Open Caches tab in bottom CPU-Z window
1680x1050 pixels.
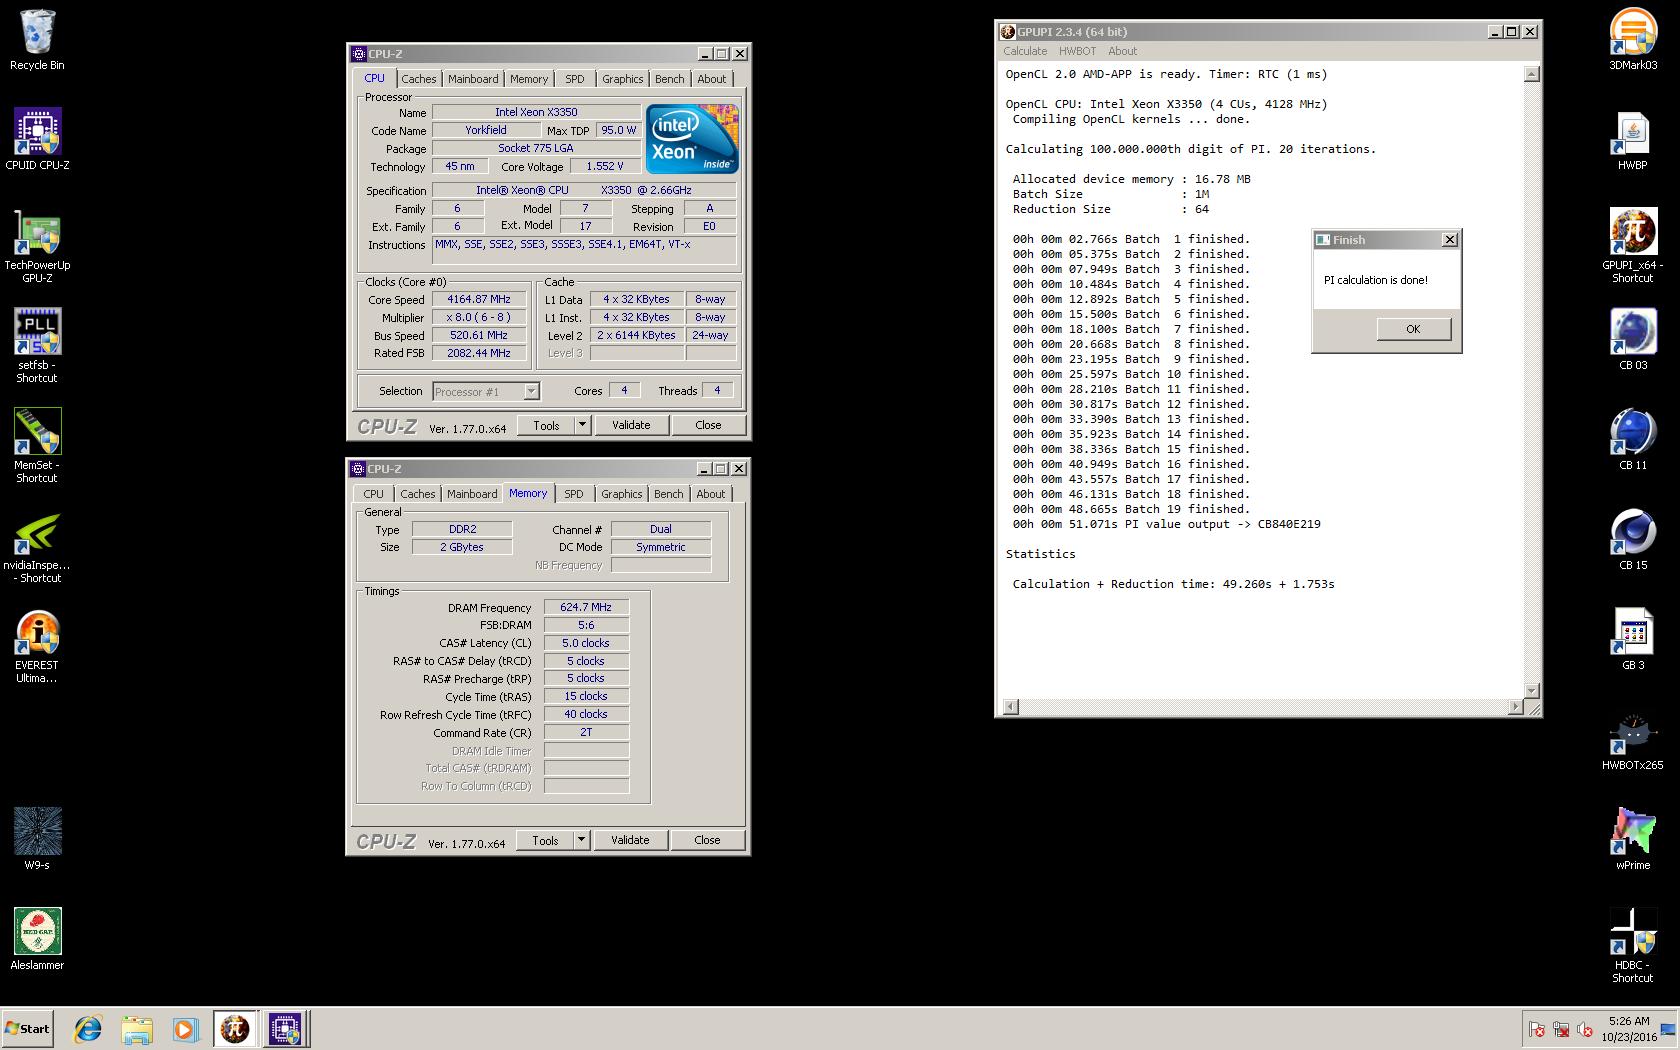pos(418,494)
